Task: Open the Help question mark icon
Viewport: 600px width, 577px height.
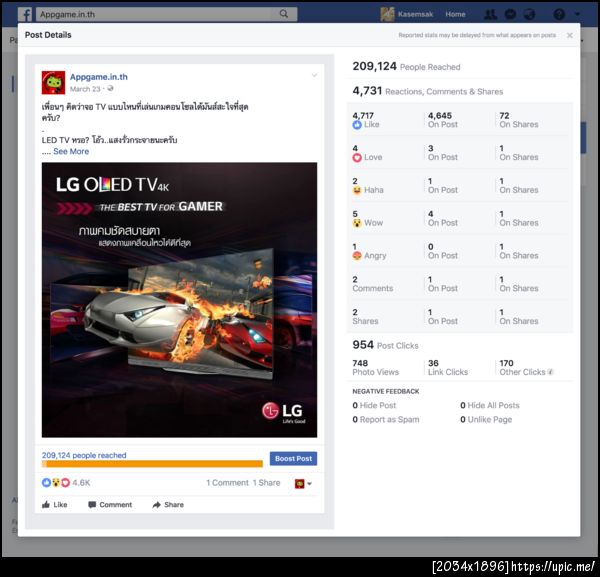Action: pyautogui.click(x=559, y=15)
